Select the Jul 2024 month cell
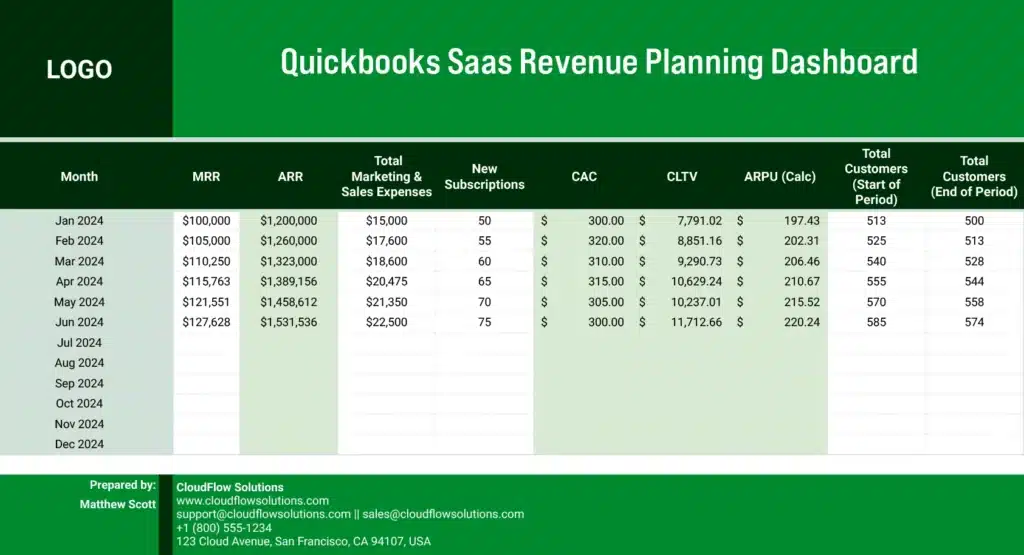Viewport: 1024px width, 555px height. (x=79, y=343)
